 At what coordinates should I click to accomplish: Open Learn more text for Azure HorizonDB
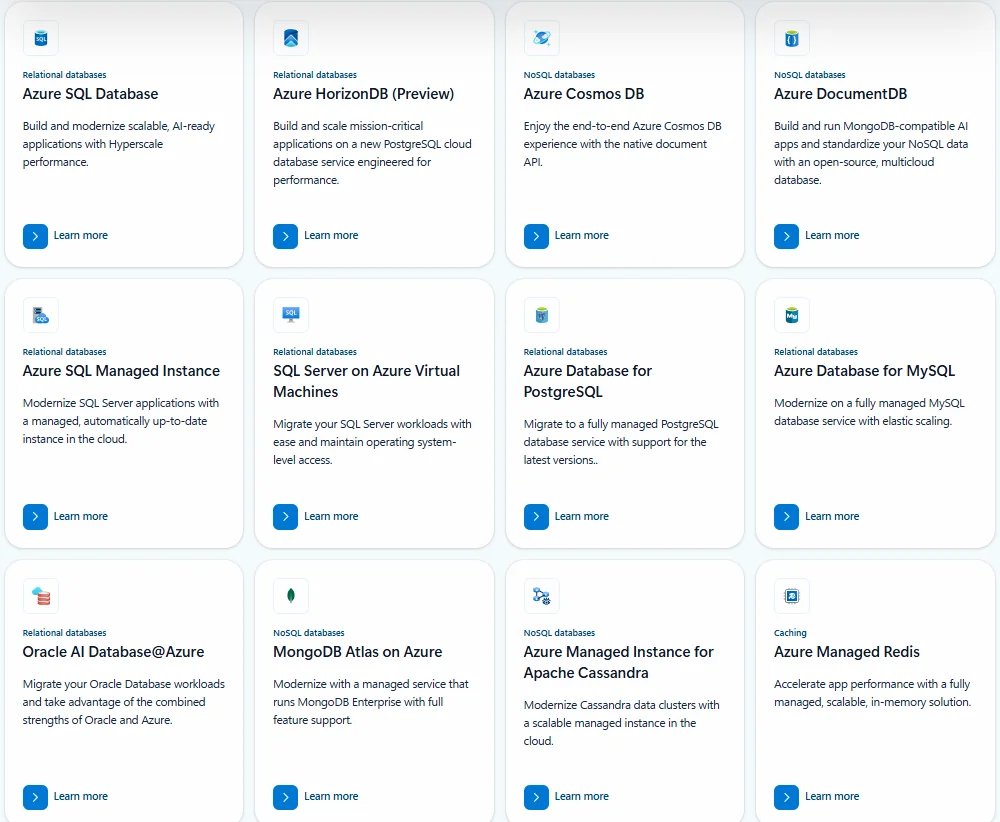tap(331, 235)
